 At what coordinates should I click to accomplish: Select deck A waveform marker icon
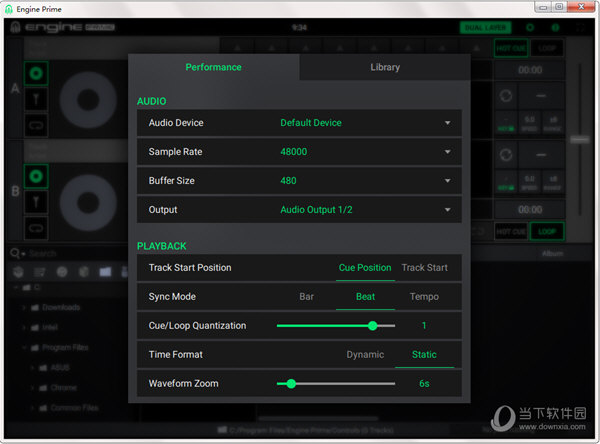36,99
